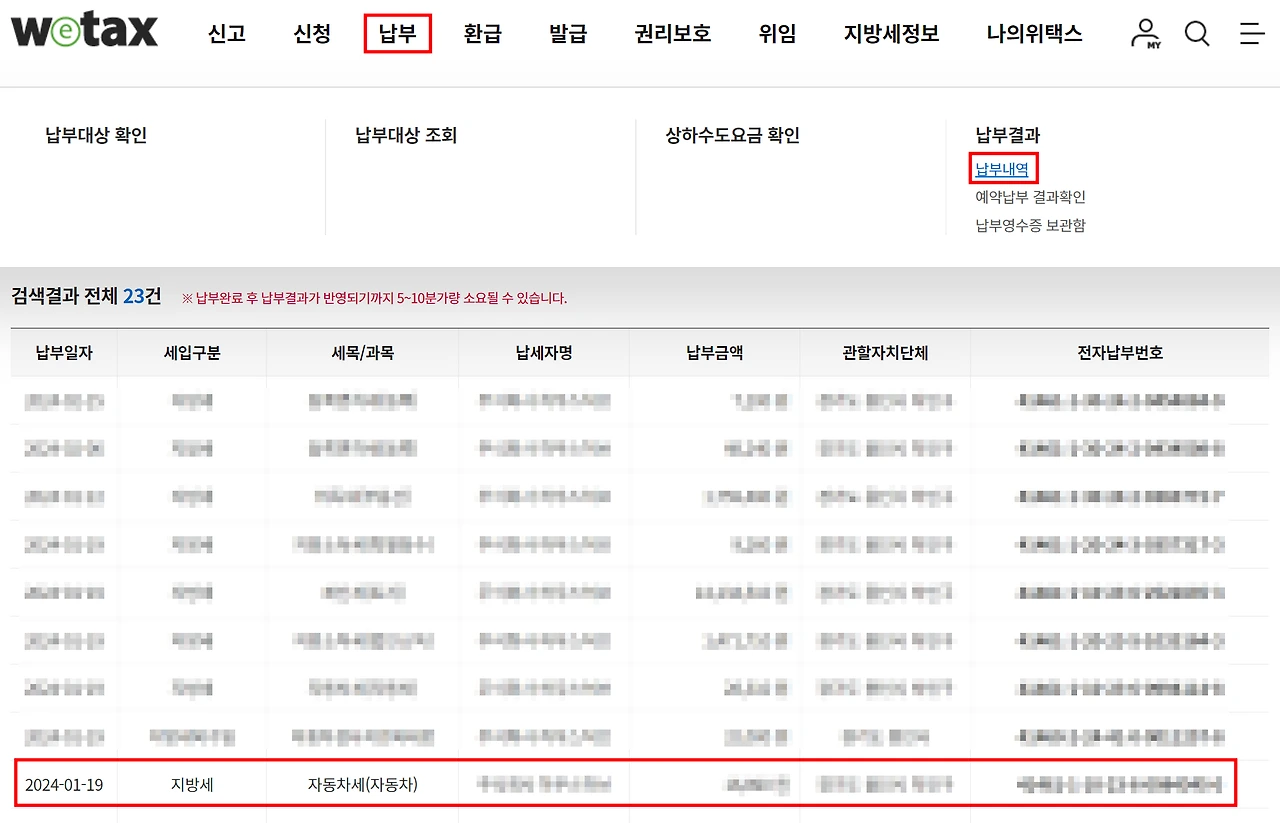Select the 권리보호 menu item

point(671,33)
